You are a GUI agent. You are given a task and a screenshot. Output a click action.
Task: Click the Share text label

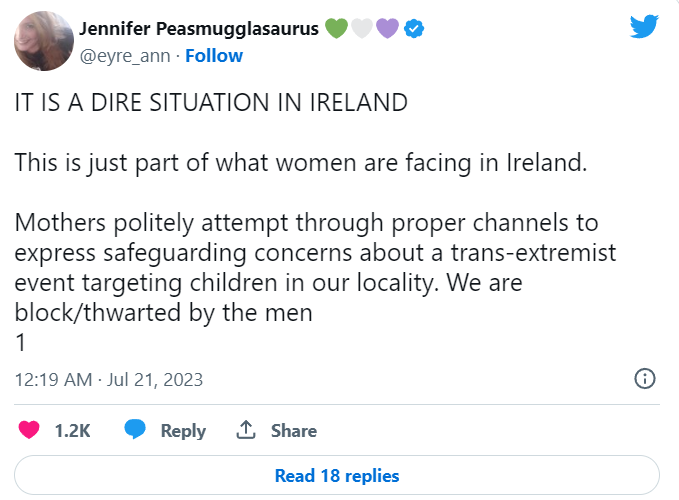pyautogui.click(x=294, y=431)
